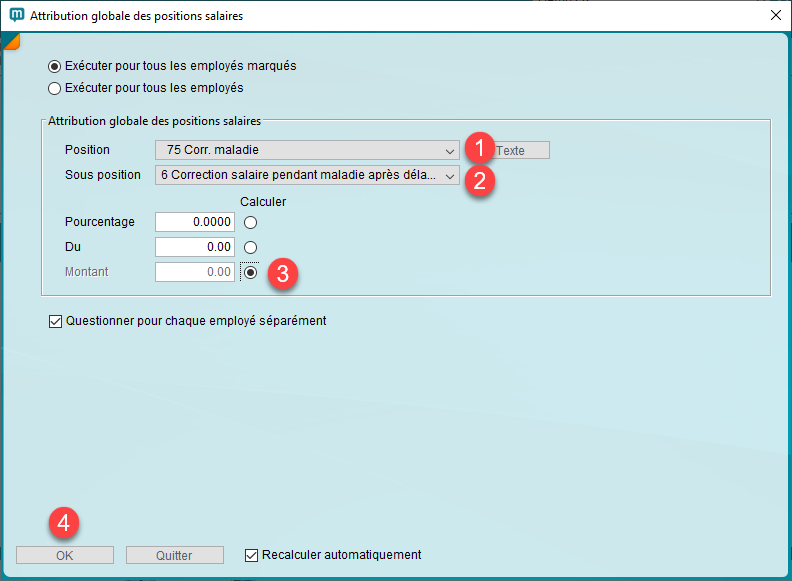The width and height of the screenshot is (792, 581).
Task: Focus the Du amount field
Action: [195, 247]
